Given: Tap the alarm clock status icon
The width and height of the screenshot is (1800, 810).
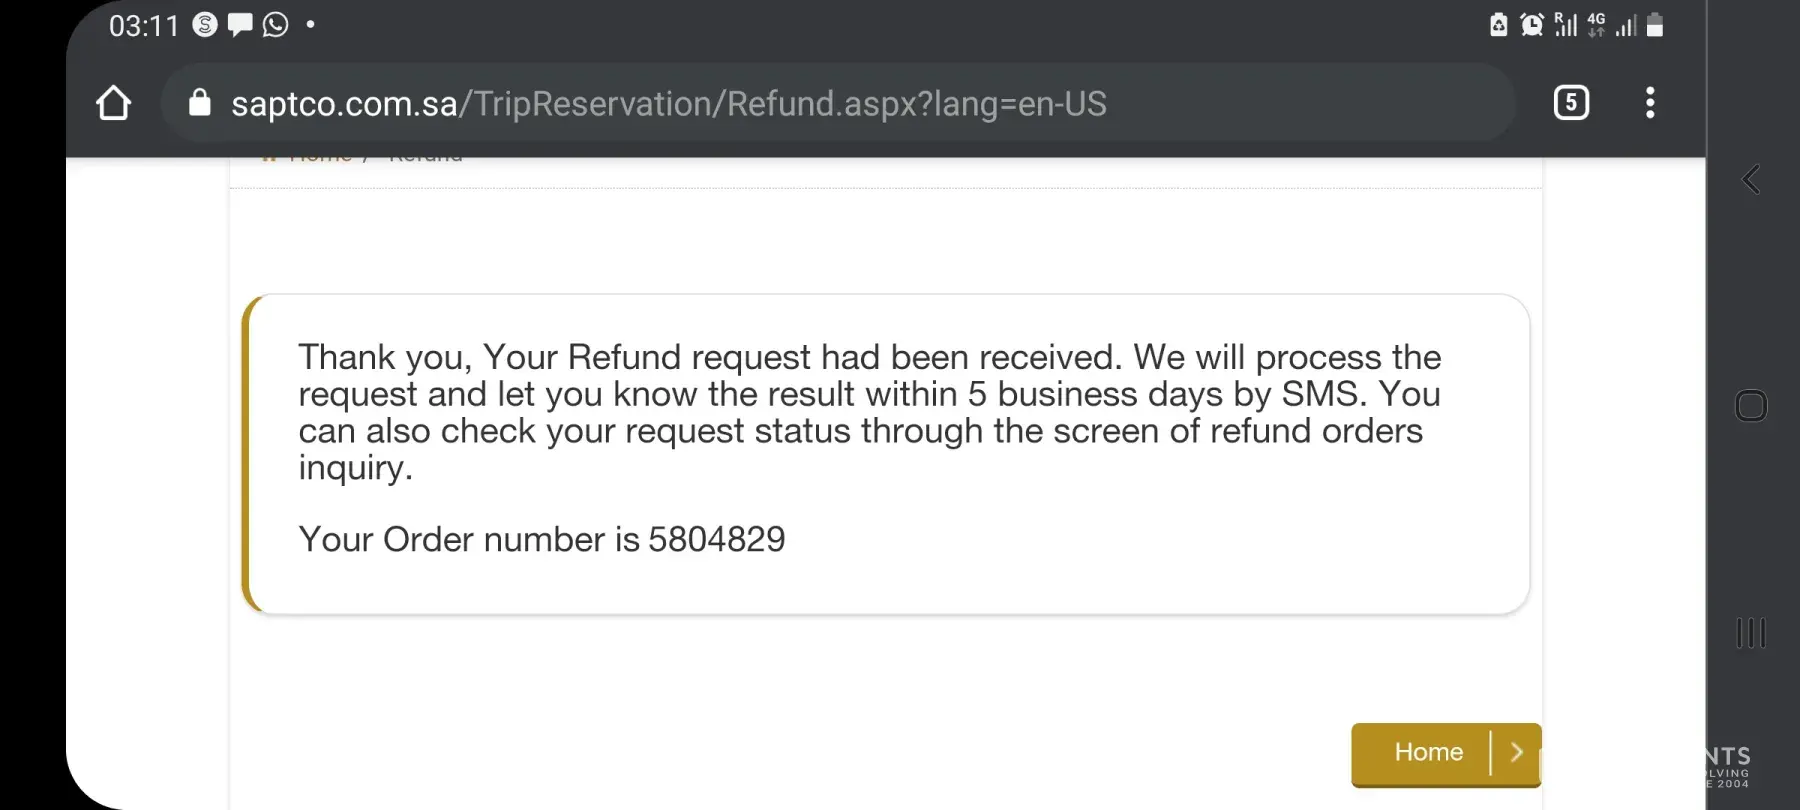Looking at the screenshot, I should (1531, 25).
